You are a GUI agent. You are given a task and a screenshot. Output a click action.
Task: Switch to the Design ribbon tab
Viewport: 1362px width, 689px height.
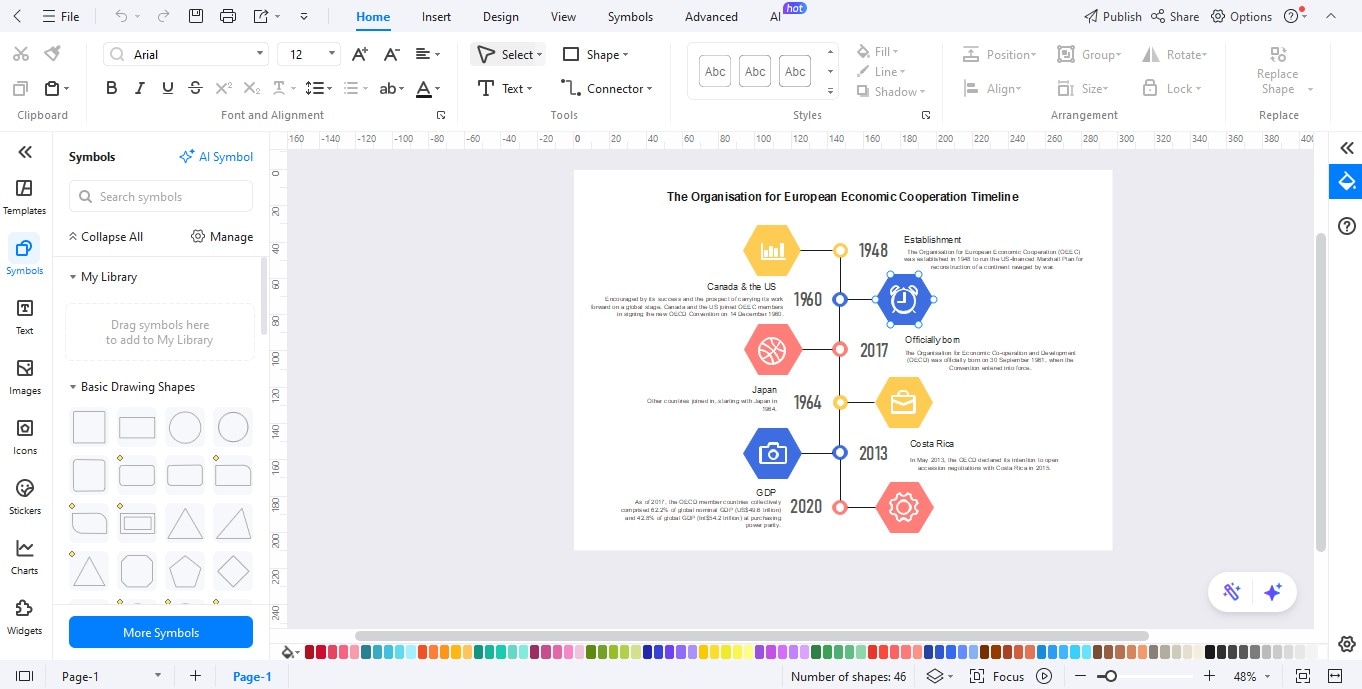[500, 16]
